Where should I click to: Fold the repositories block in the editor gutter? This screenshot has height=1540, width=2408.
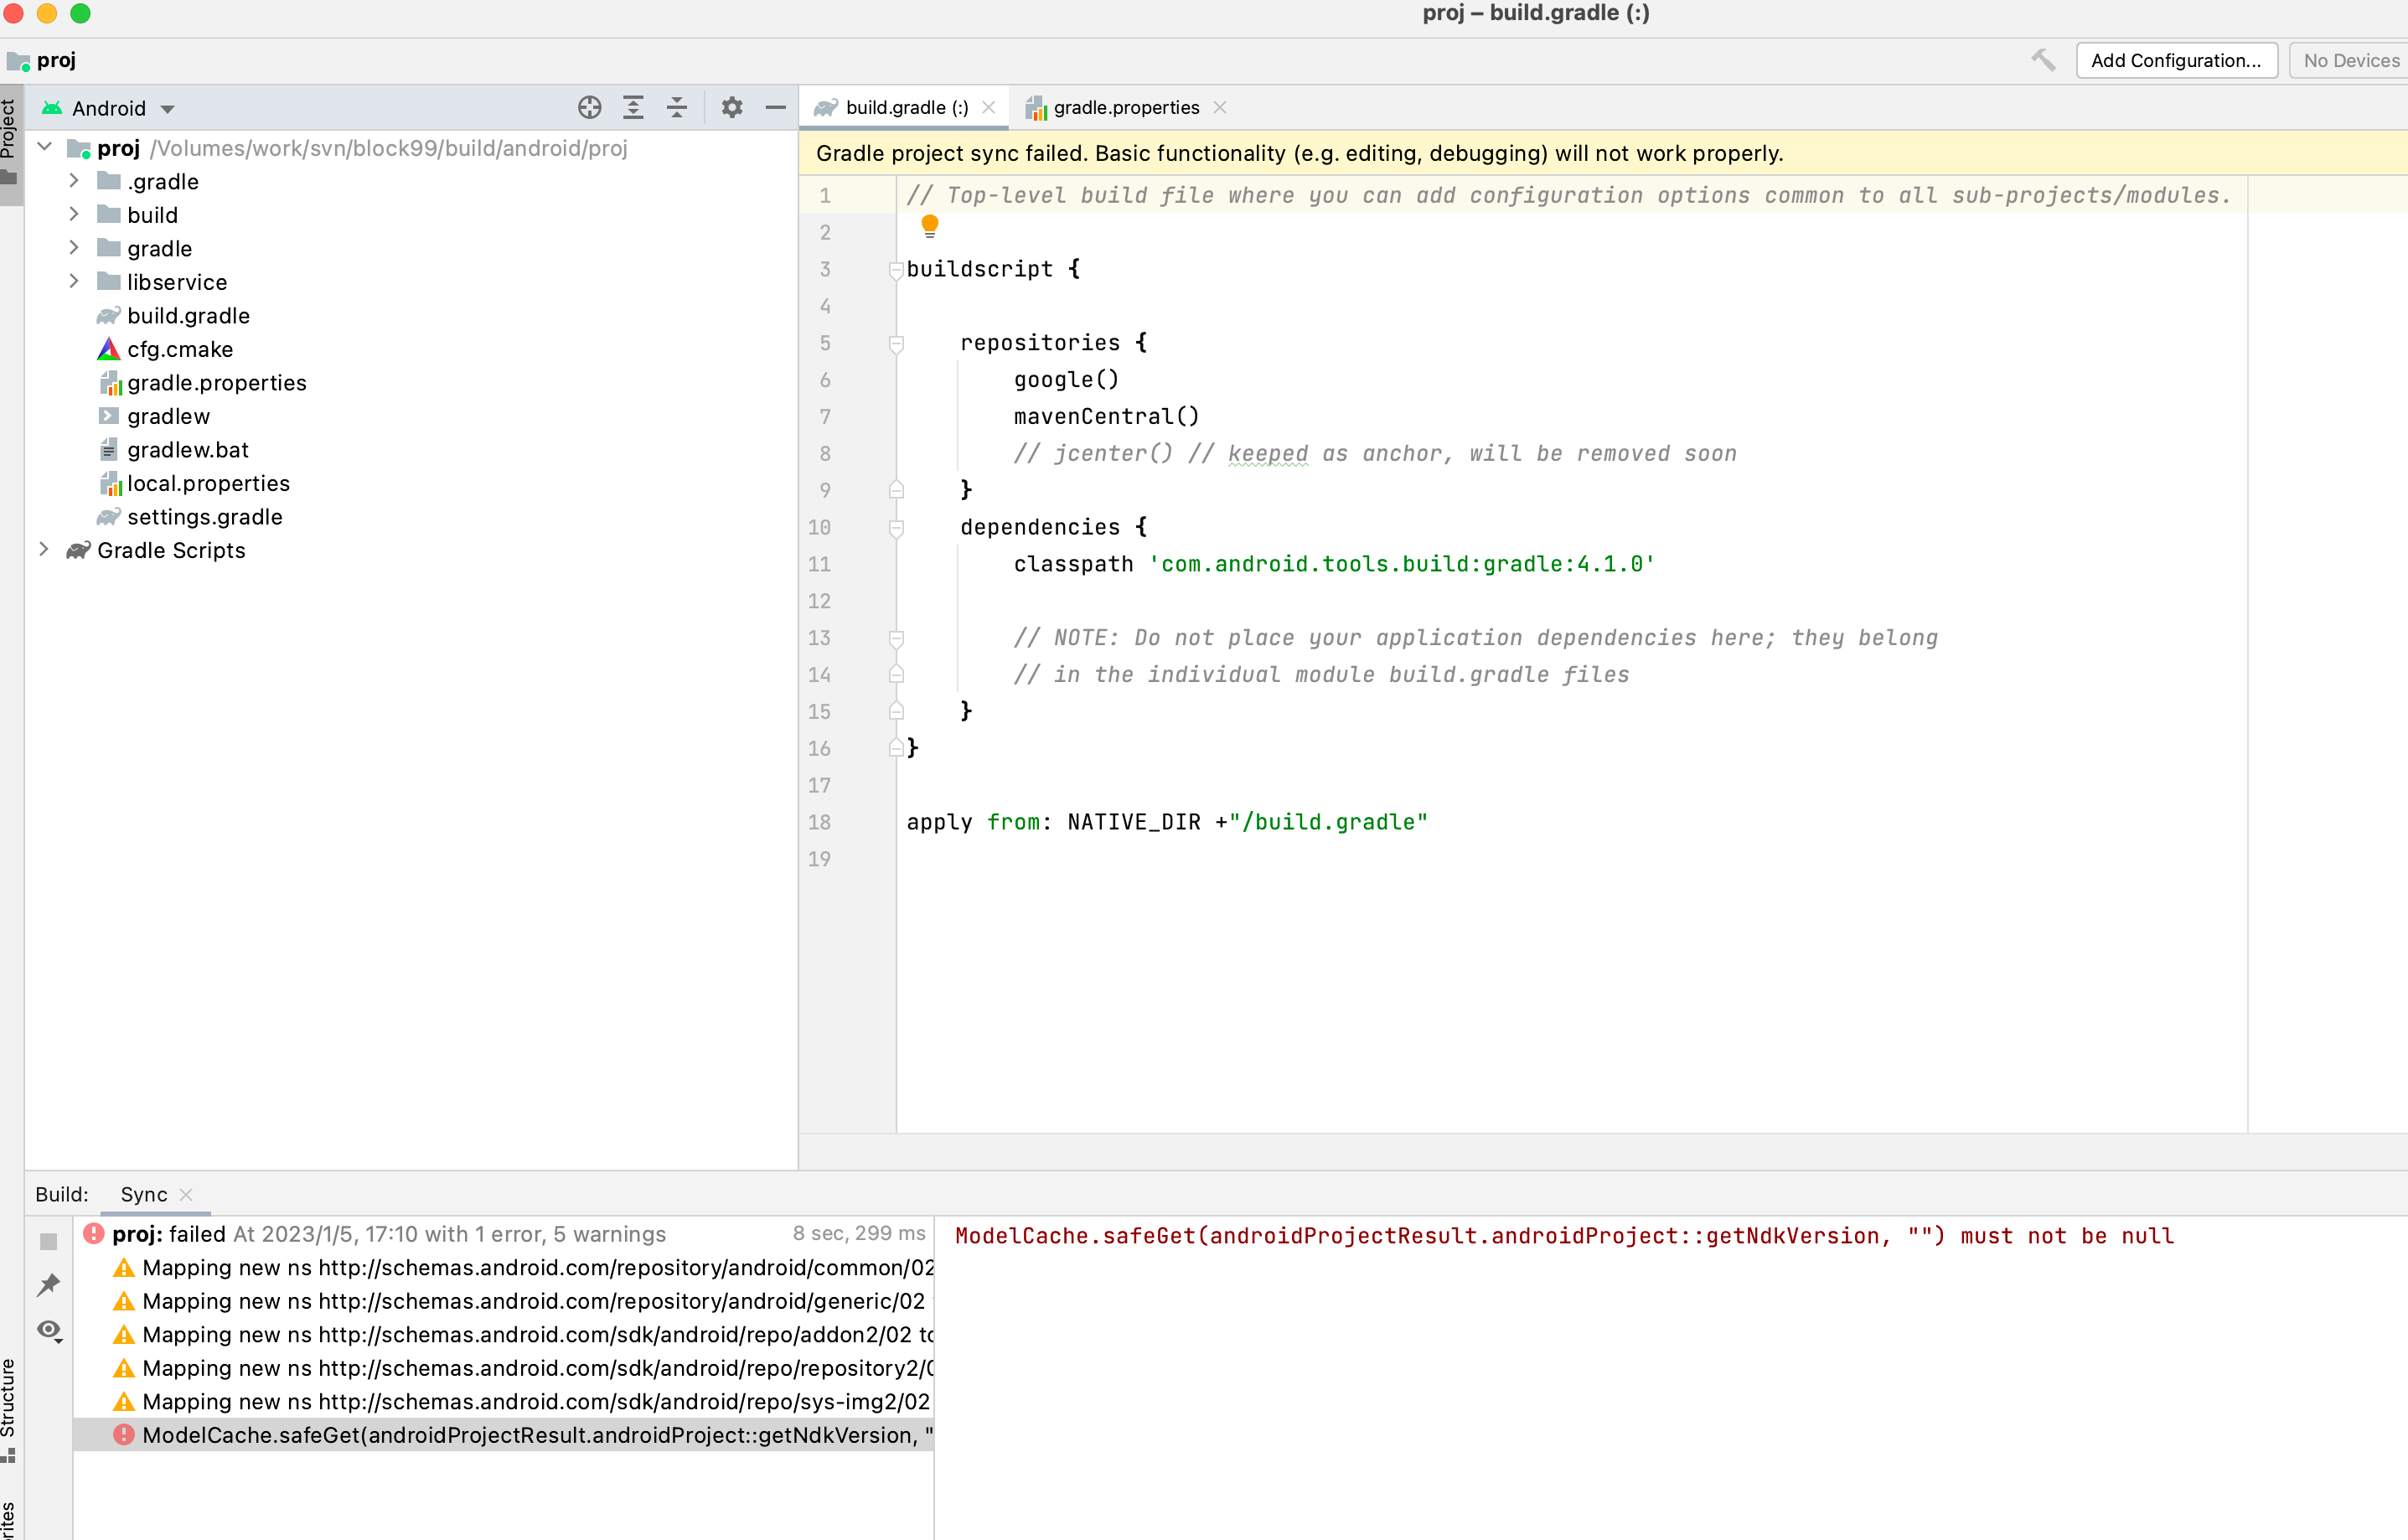[896, 343]
